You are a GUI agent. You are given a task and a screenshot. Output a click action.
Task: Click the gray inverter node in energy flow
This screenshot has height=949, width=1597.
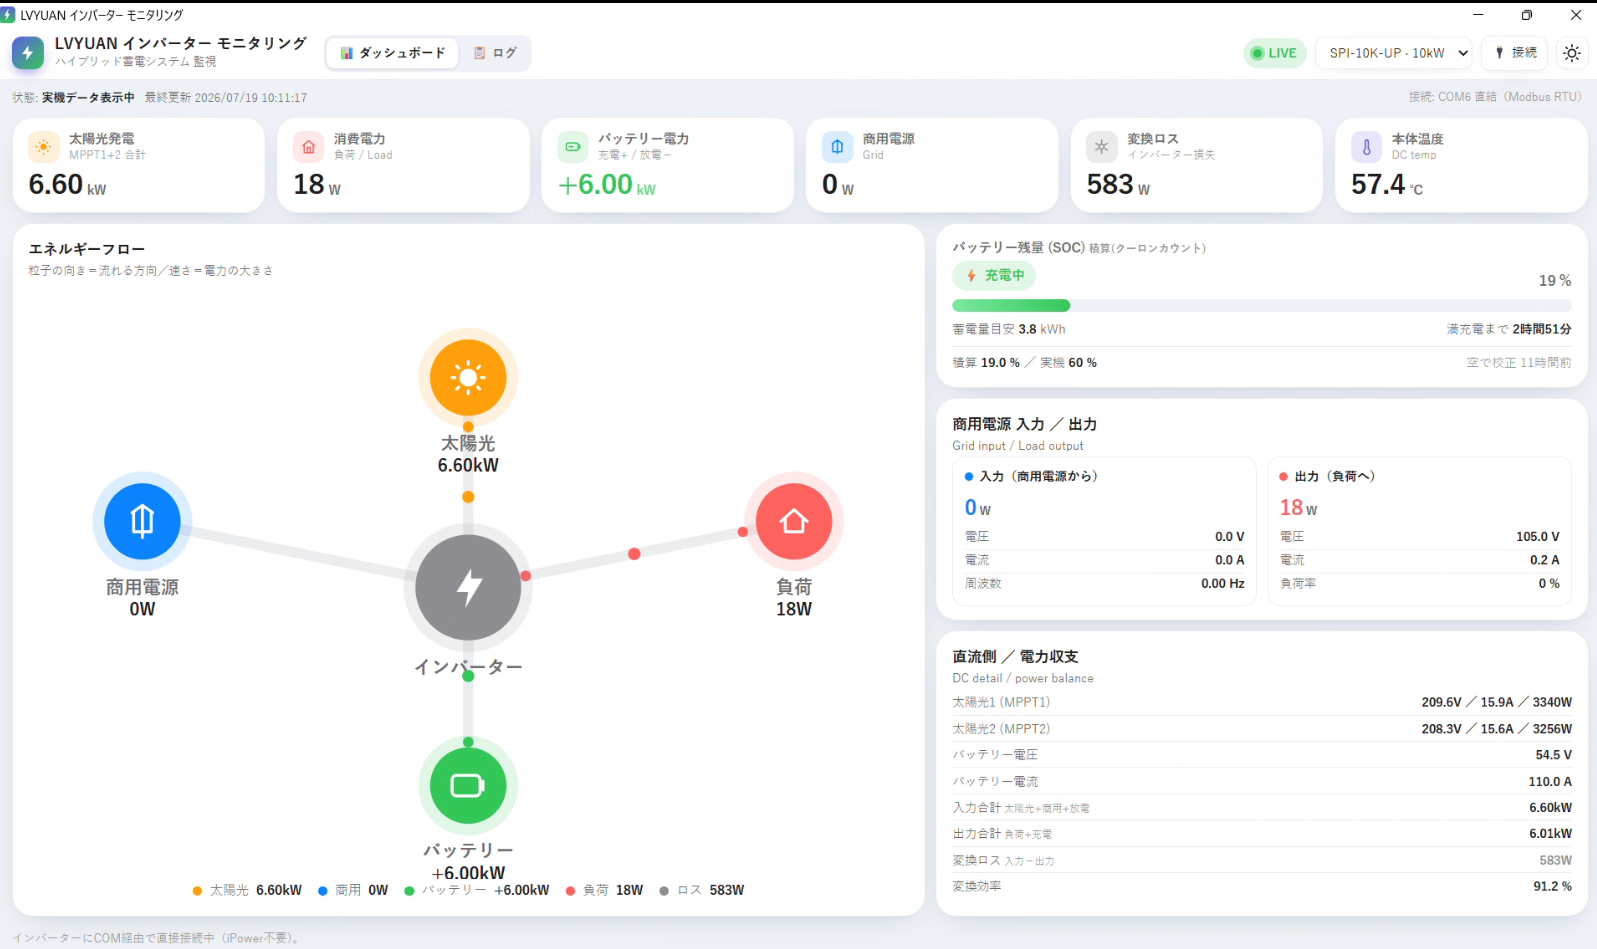pyautogui.click(x=468, y=587)
